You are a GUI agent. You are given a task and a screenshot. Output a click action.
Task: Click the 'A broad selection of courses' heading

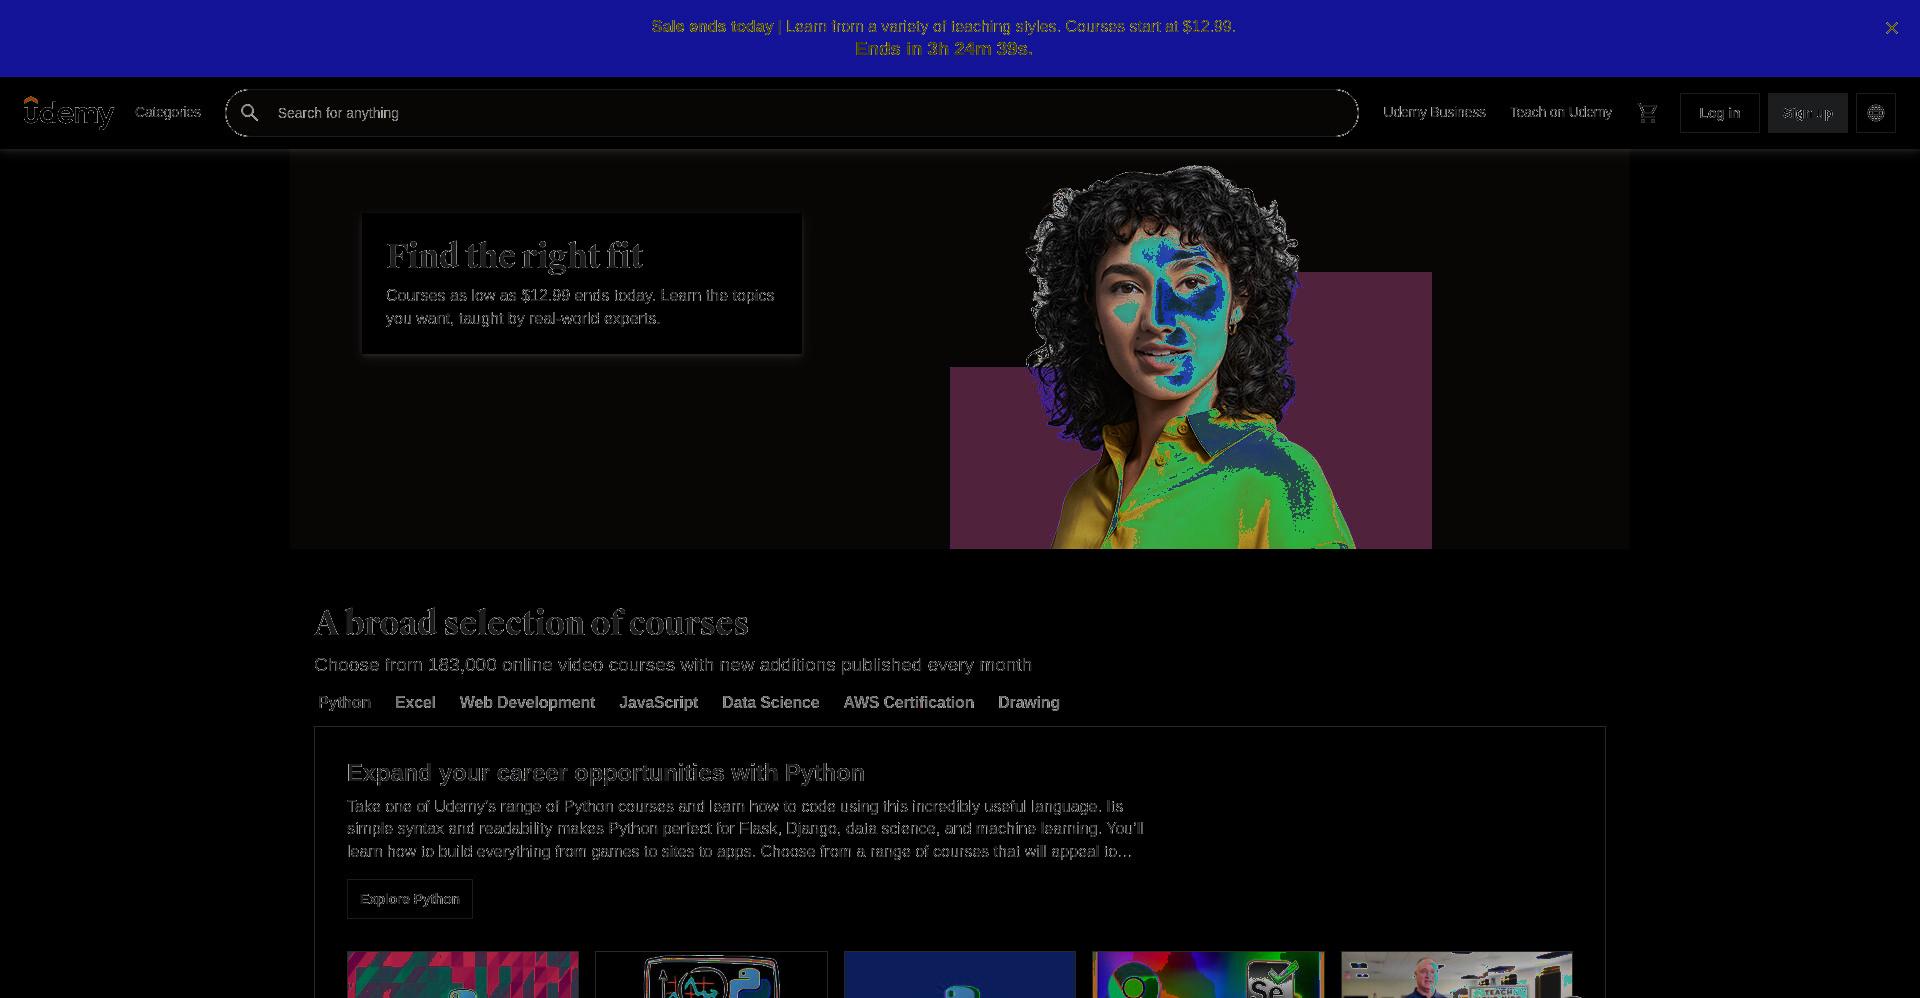pos(531,623)
